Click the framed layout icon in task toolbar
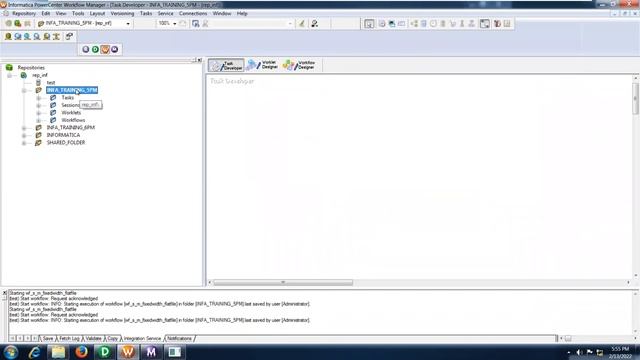The height and width of the screenshot is (360, 640). [x=484, y=24]
